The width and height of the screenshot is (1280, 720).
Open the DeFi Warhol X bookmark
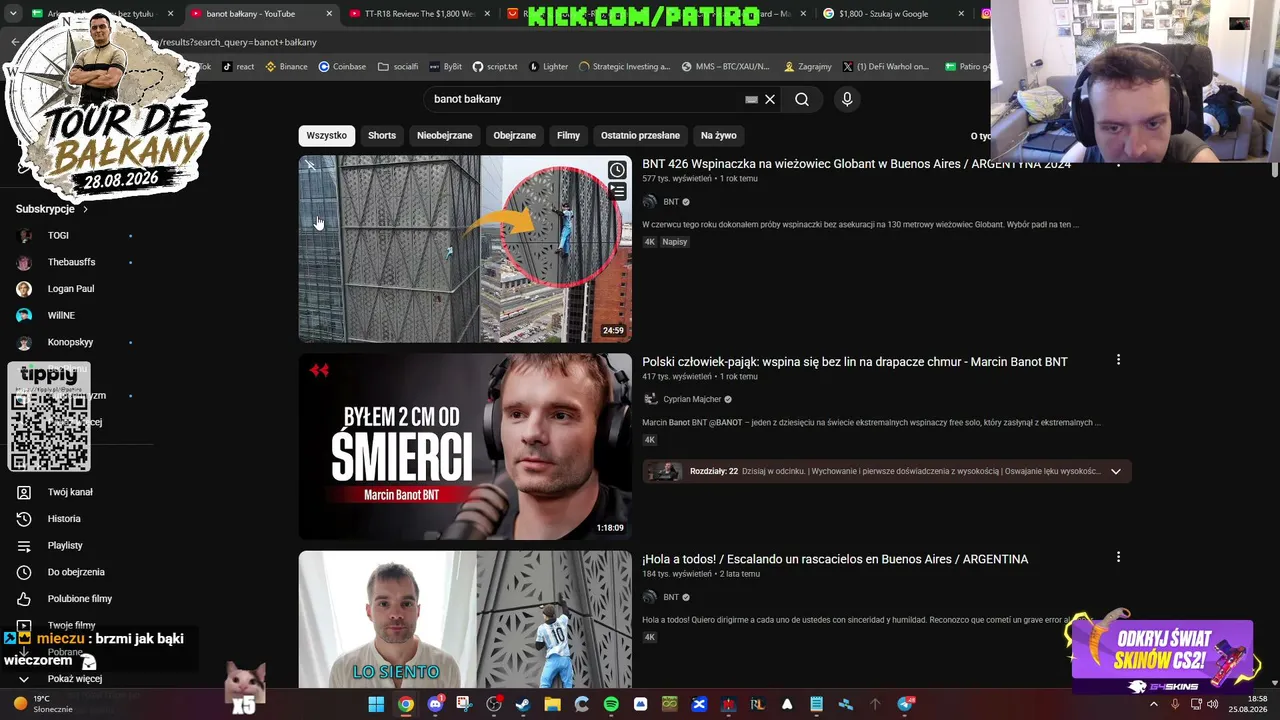click(886, 67)
